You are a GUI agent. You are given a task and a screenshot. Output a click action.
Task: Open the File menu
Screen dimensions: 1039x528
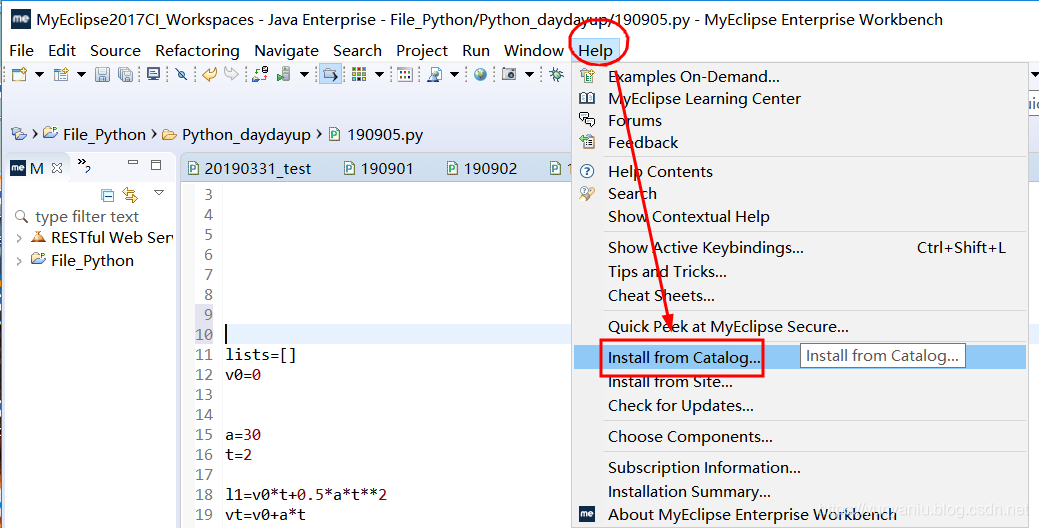(21, 51)
